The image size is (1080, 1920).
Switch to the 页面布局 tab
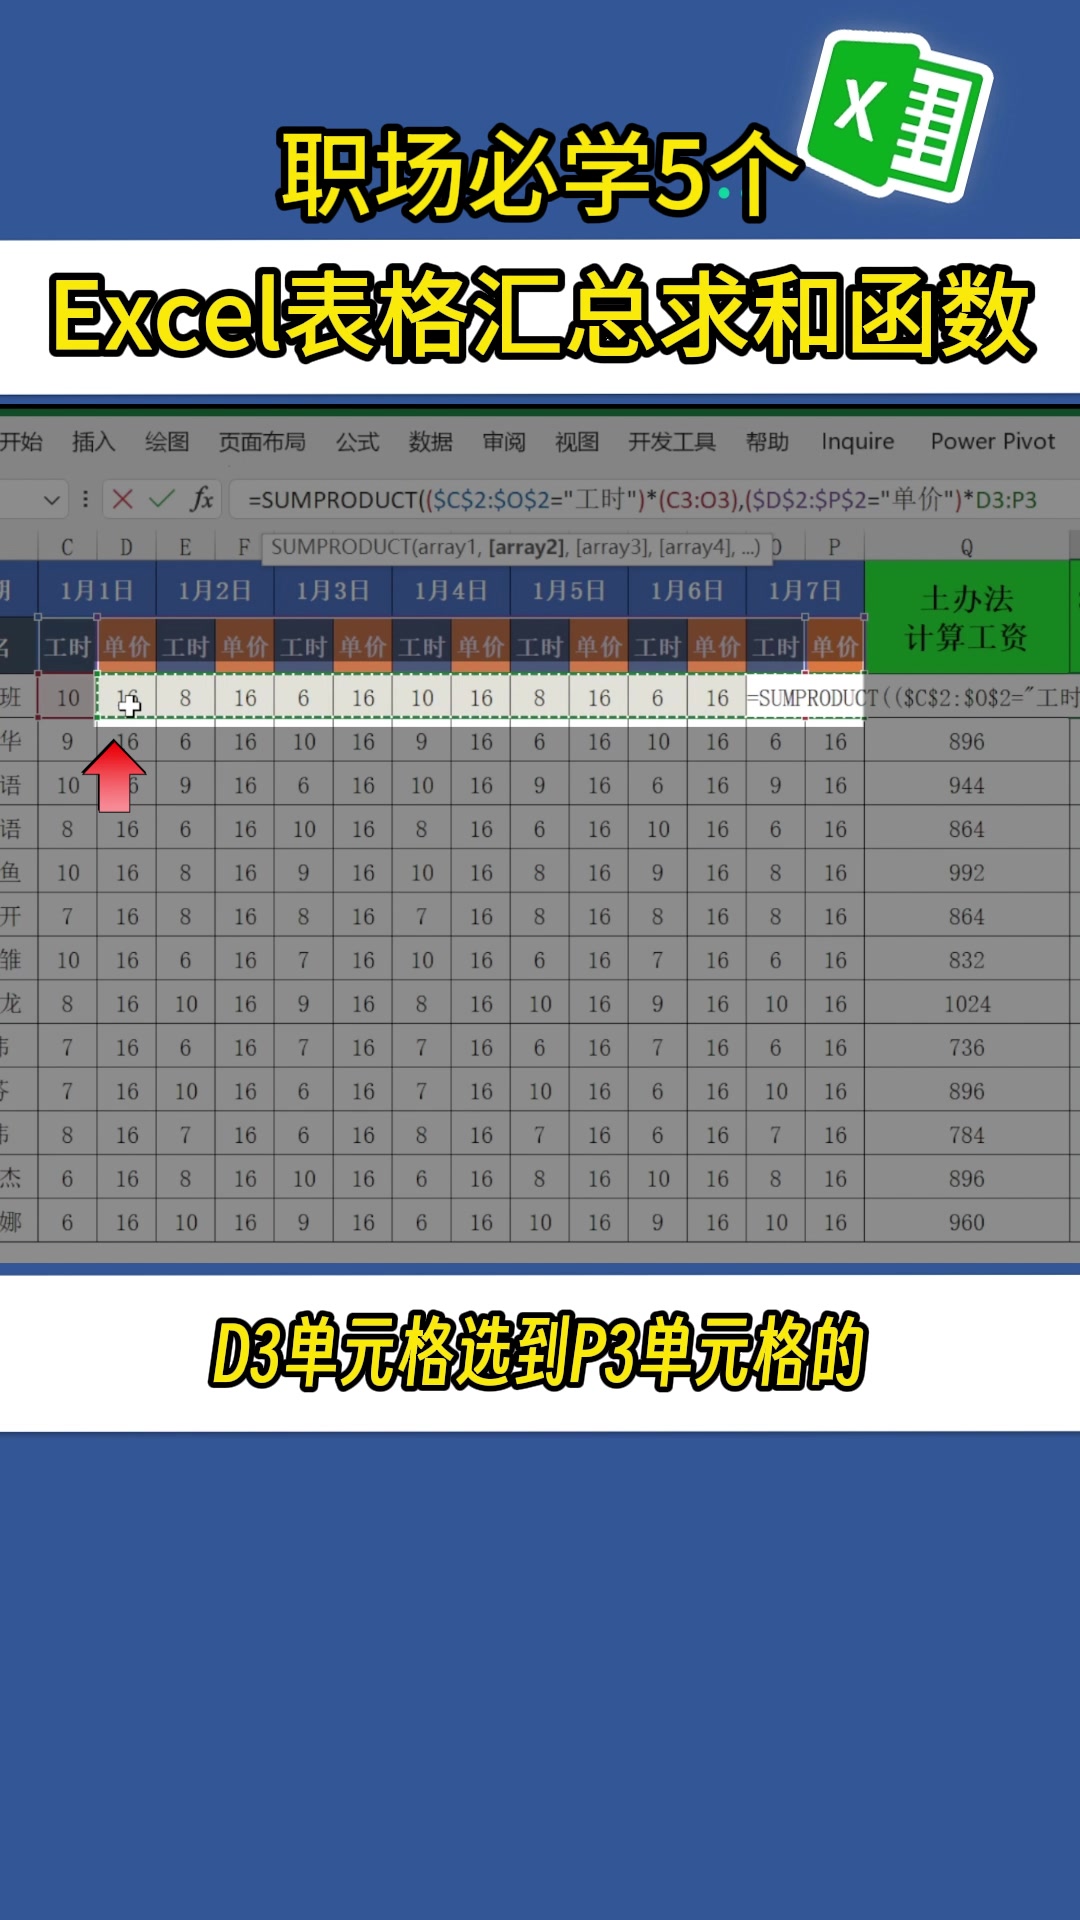(x=262, y=441)
